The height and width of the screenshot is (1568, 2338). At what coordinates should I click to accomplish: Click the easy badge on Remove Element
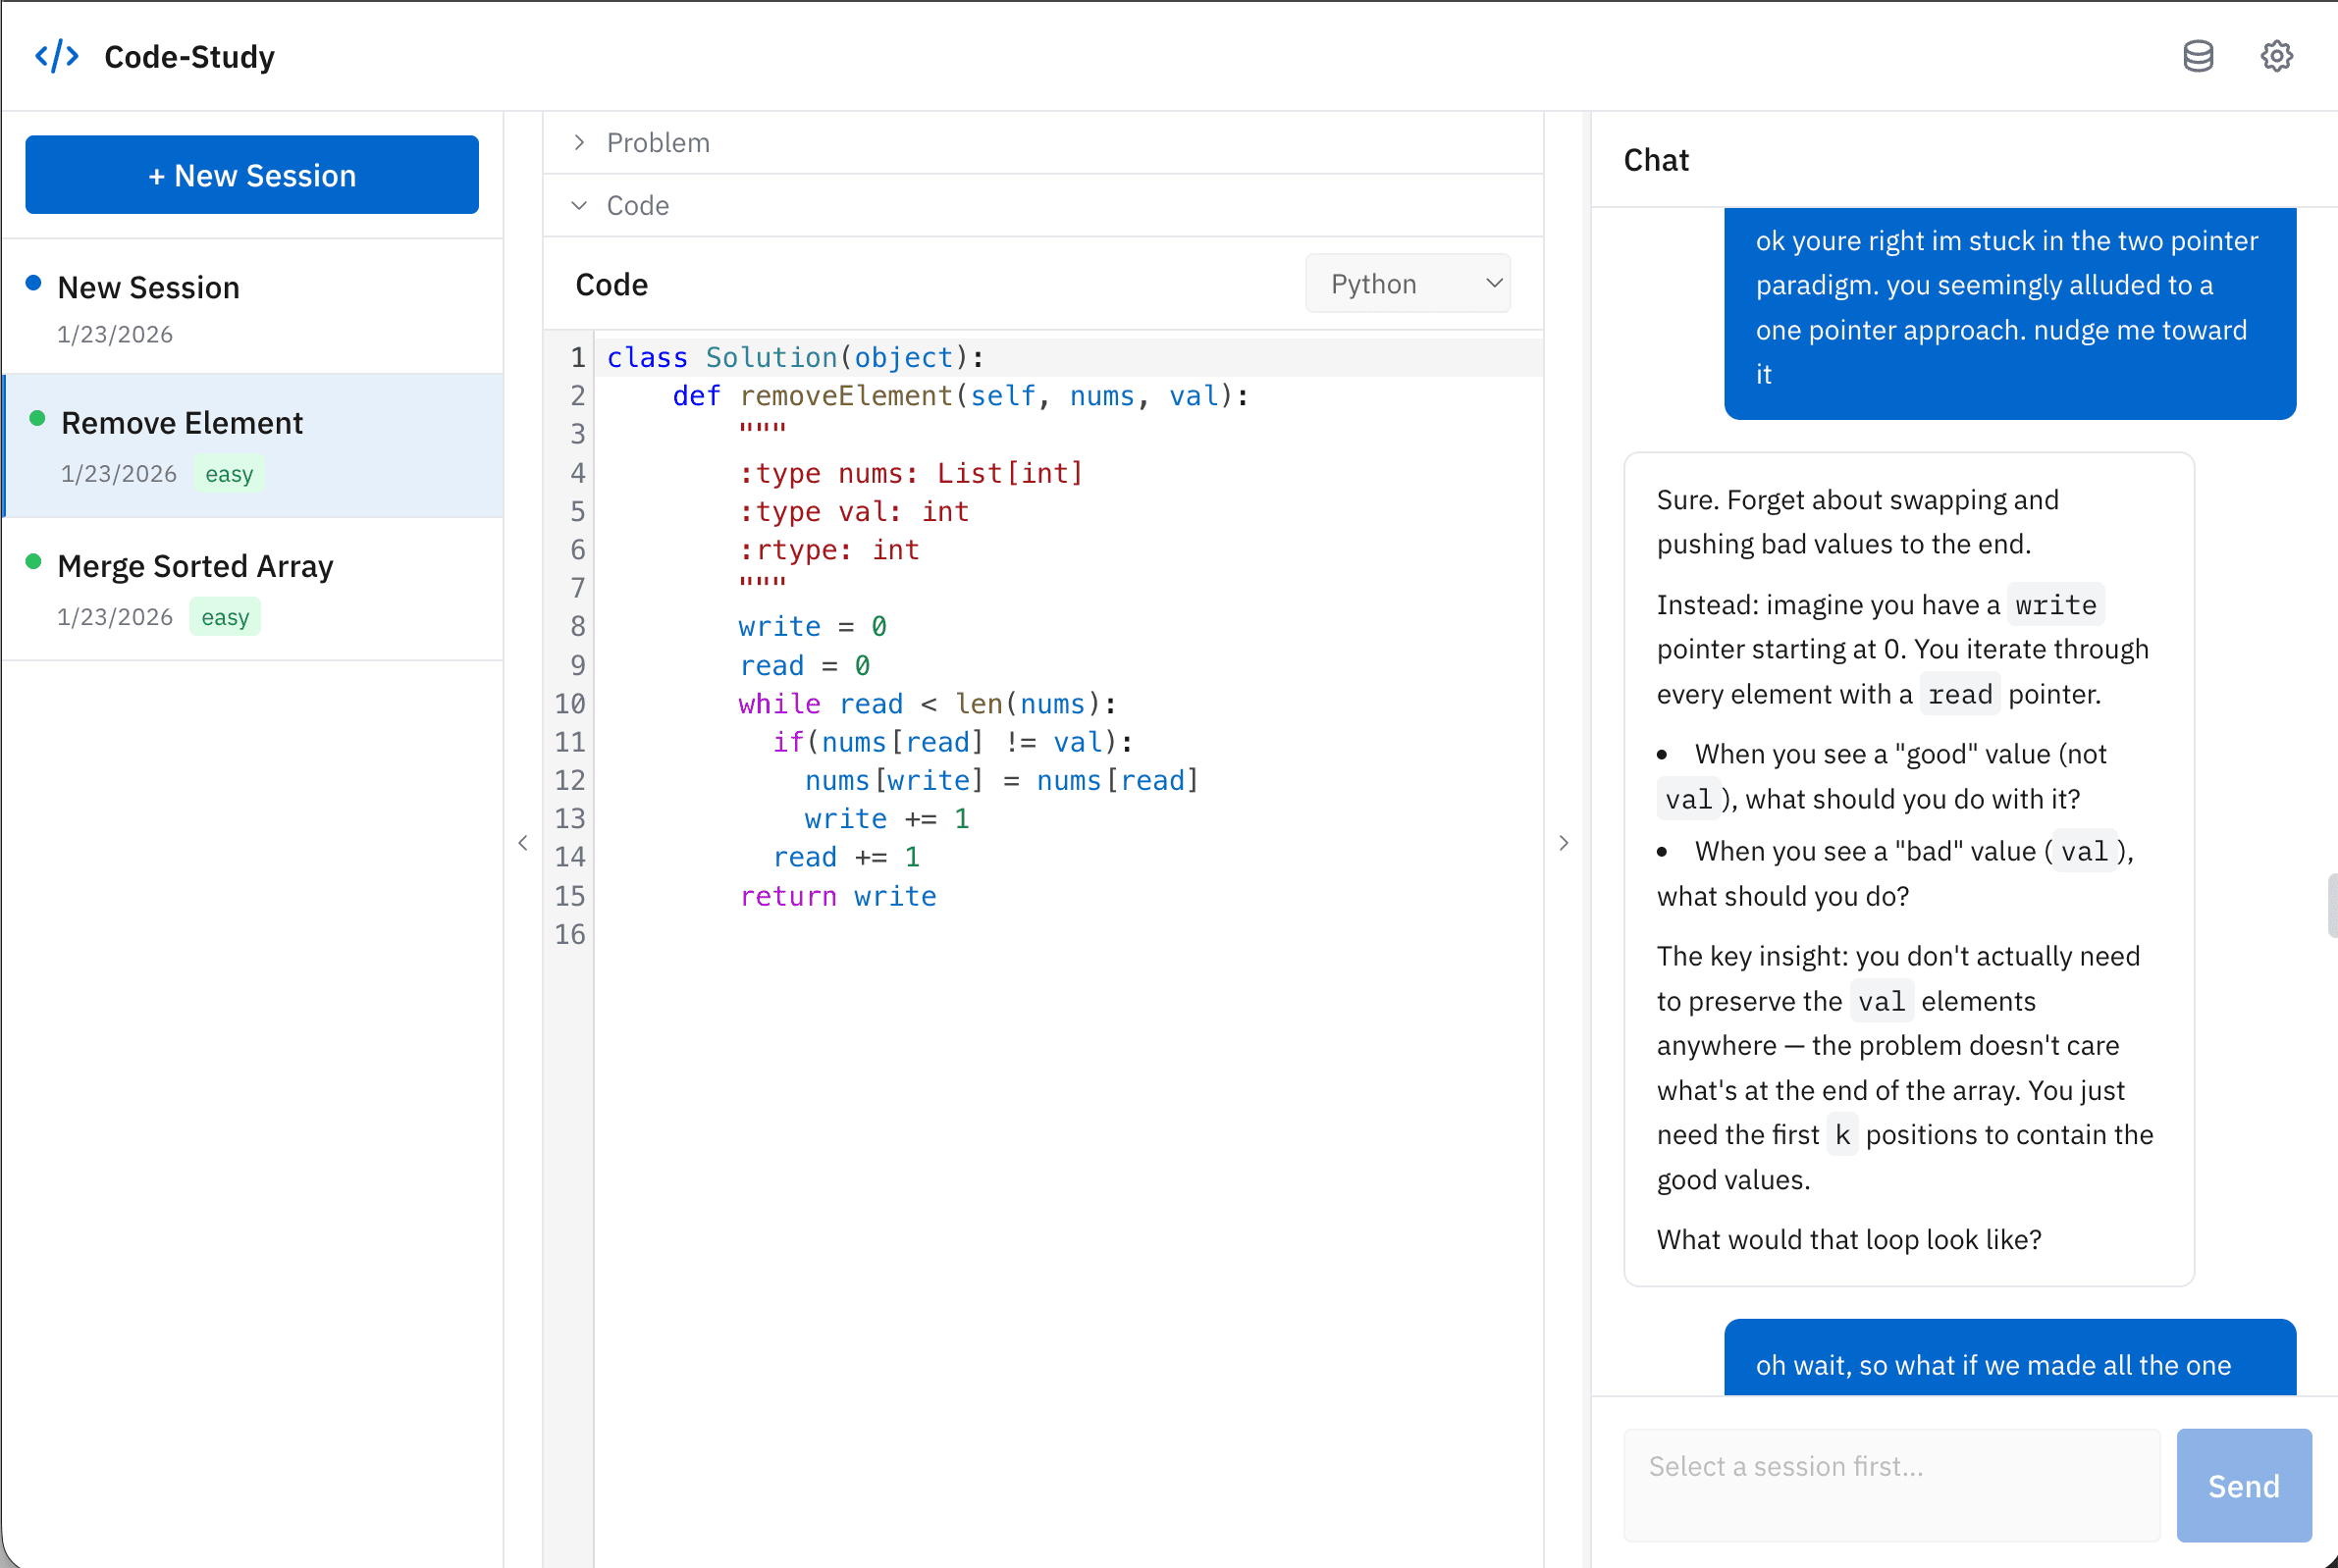(229, 474)
